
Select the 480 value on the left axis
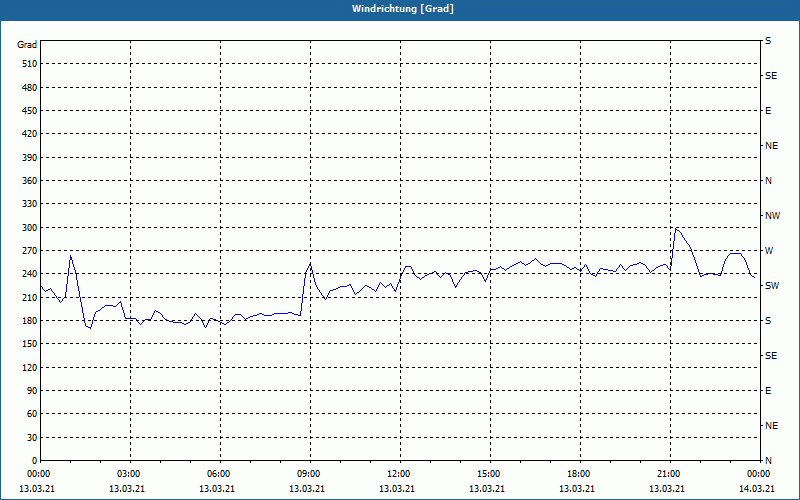[x=30, y=88]
